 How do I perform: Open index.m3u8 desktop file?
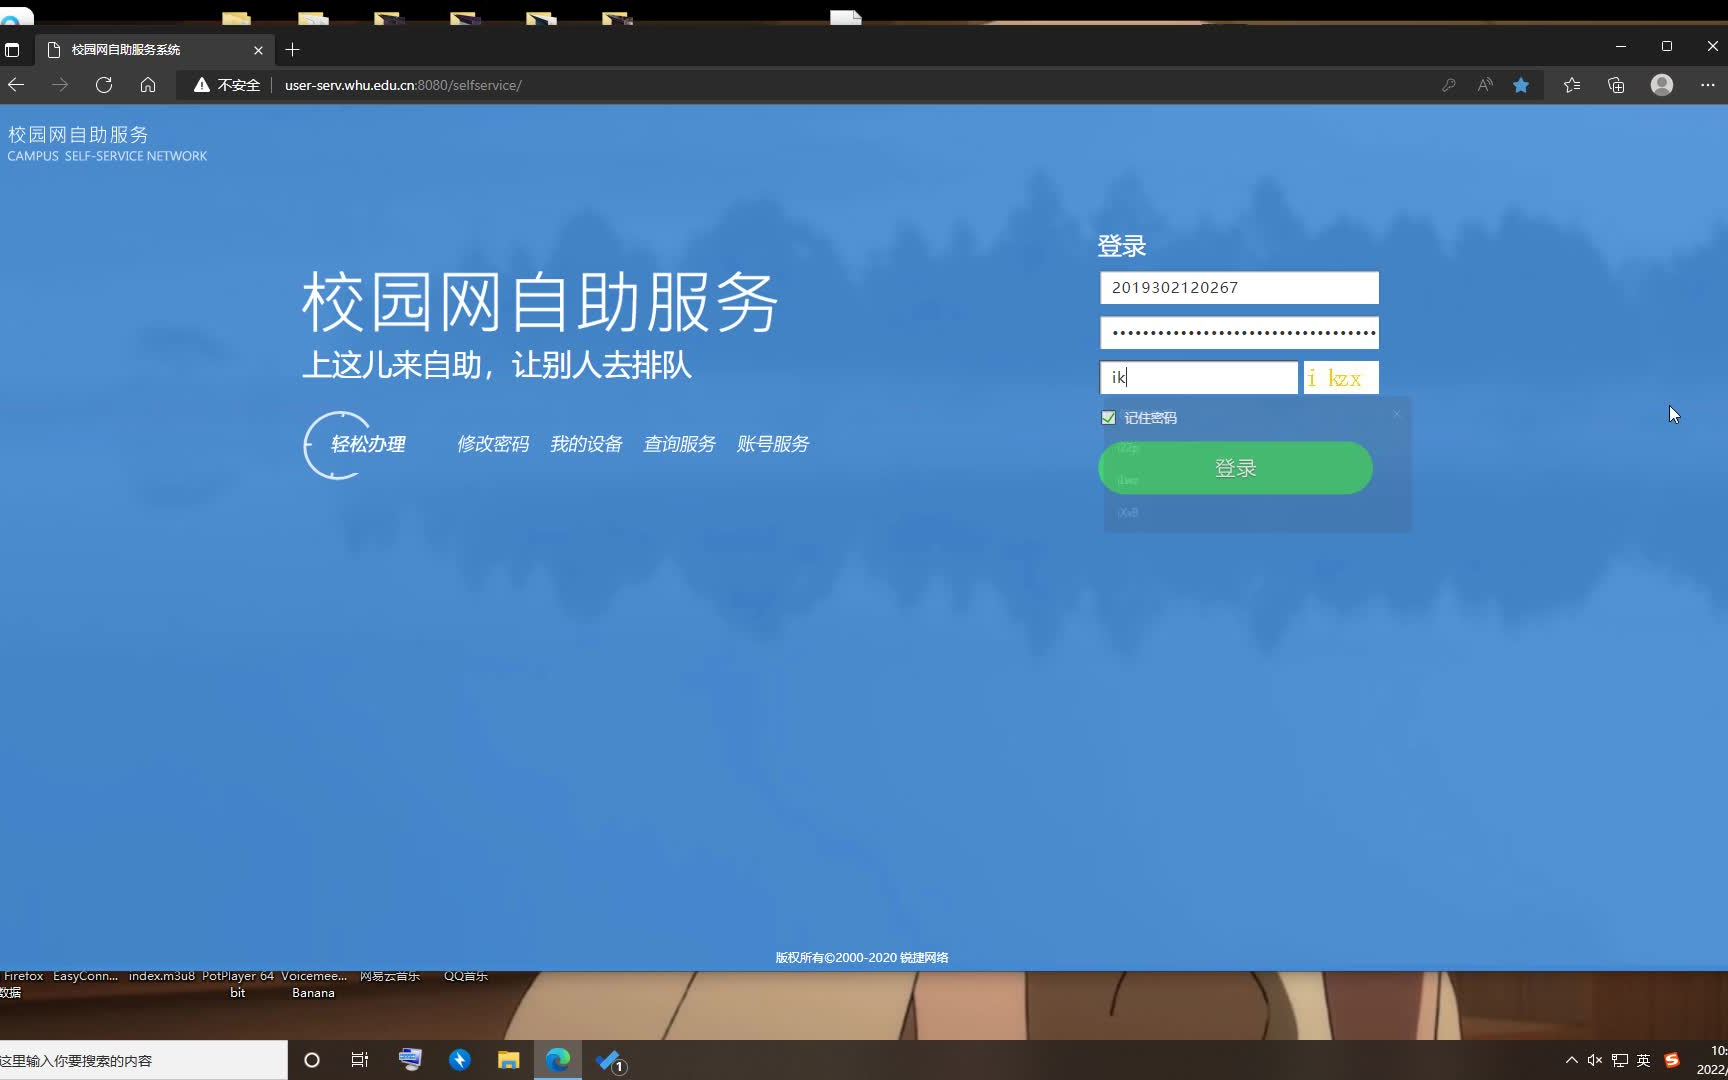(162, 977)
